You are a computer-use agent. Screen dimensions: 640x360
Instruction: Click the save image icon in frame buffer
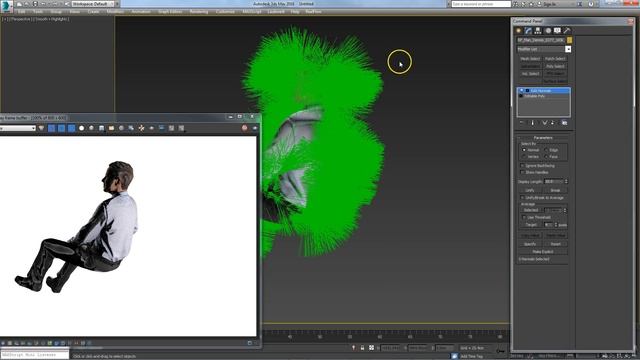coord(101,128)
